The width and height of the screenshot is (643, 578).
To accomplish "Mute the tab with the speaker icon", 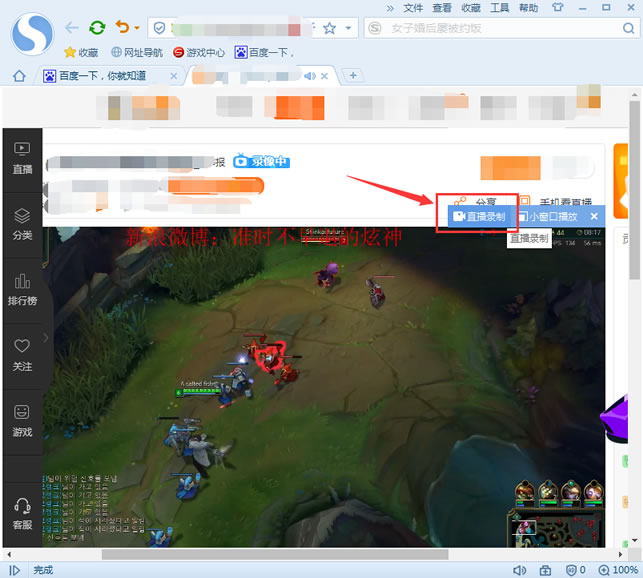I will [310, 76].
